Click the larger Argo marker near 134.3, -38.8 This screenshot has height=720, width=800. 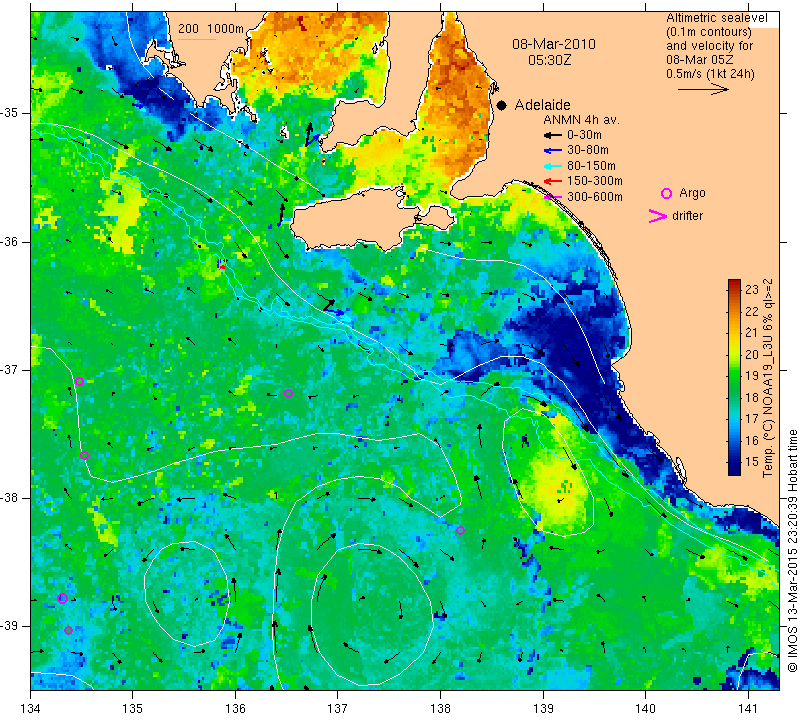click(x=62, y=599)
